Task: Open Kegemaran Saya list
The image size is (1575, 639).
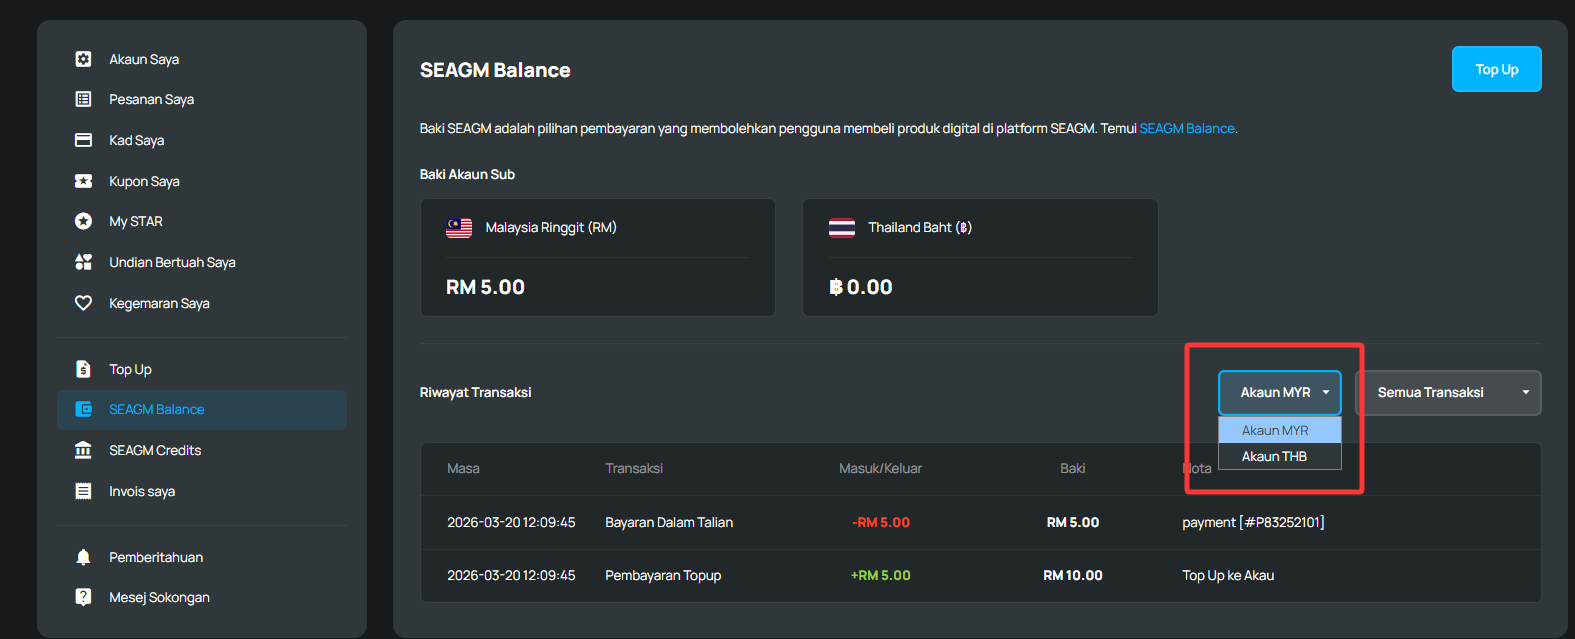Action: coord(203,303)
